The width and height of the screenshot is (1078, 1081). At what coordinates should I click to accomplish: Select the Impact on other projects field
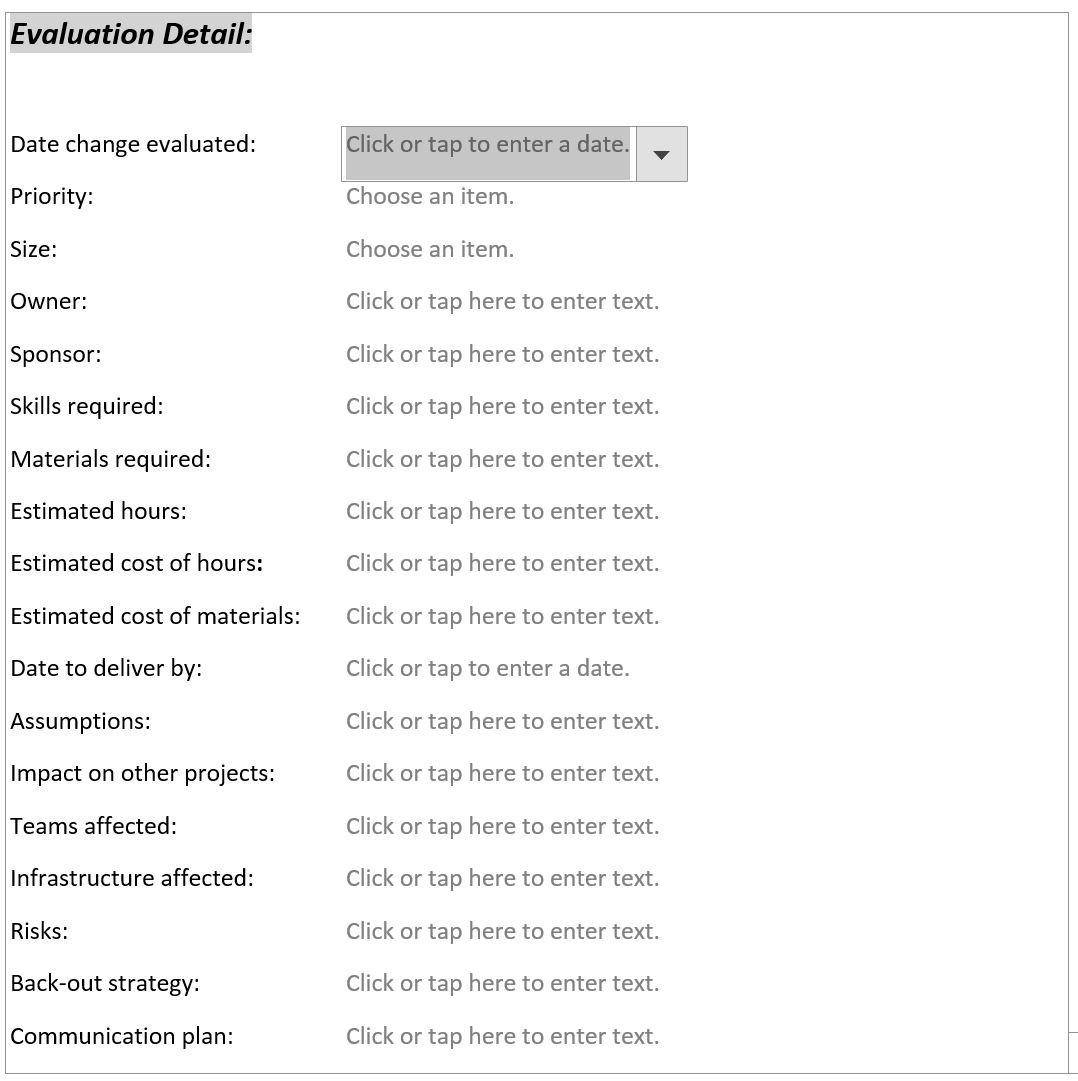[502, 774]
